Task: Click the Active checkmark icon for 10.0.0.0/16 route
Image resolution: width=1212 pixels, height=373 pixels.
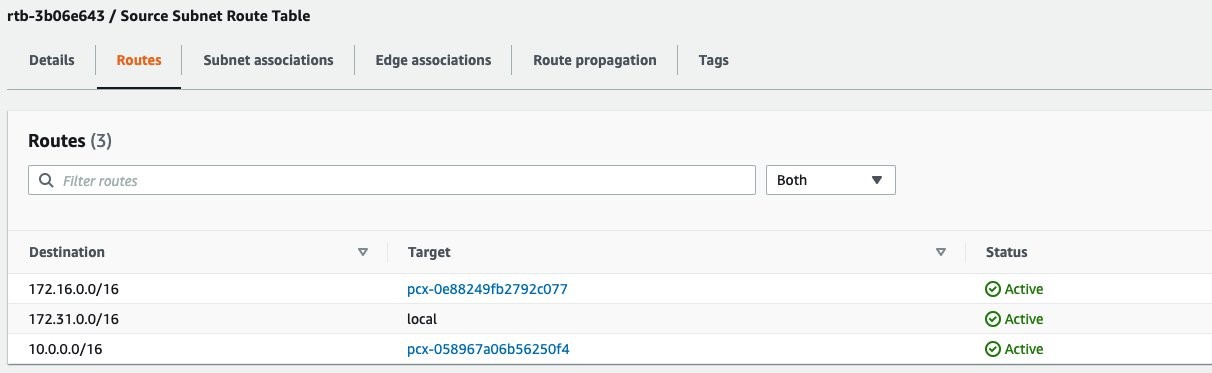Action: point(993,349)
